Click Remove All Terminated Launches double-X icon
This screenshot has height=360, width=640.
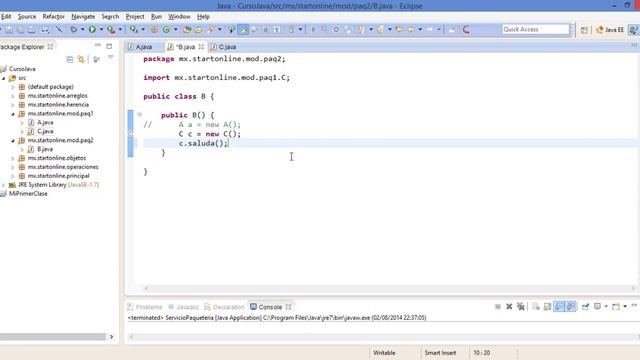tap(520, 307)
